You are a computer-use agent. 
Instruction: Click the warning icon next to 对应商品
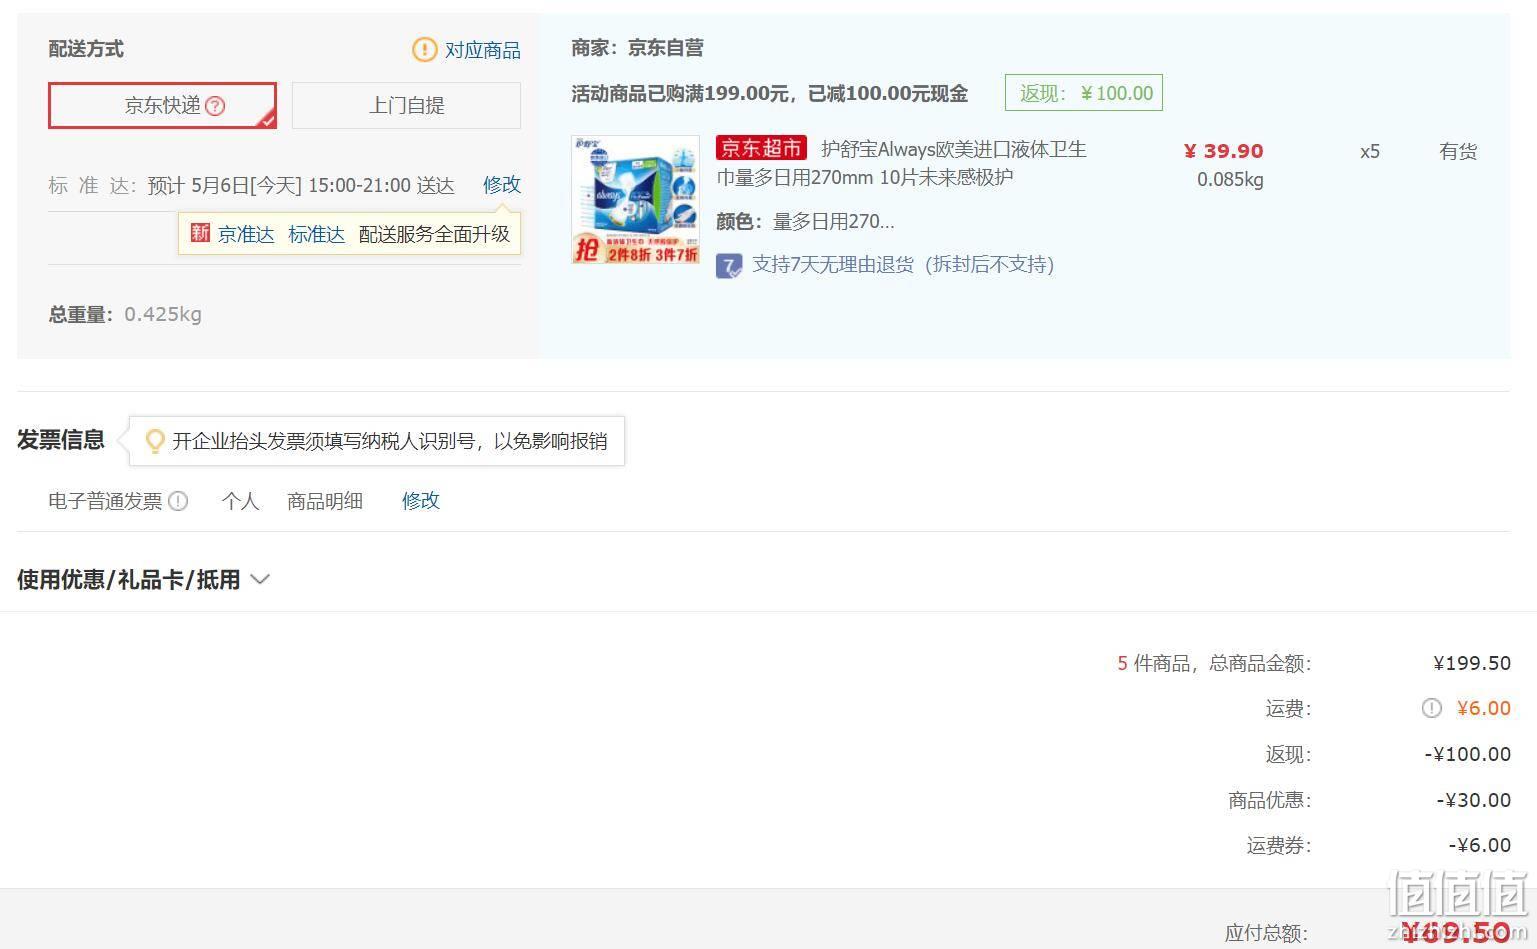tap(425, 49)
